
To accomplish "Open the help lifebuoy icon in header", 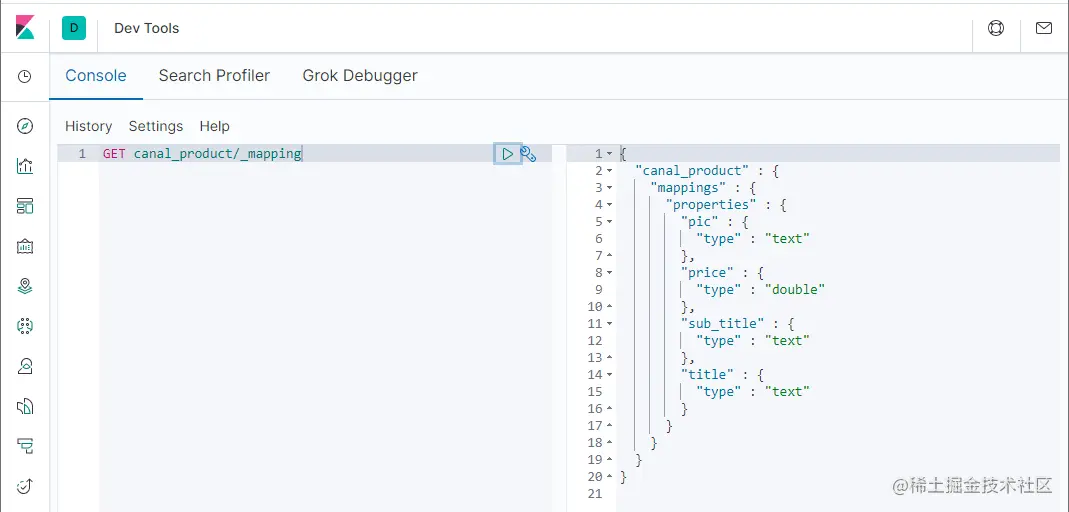I will click(x=996, y=28).
